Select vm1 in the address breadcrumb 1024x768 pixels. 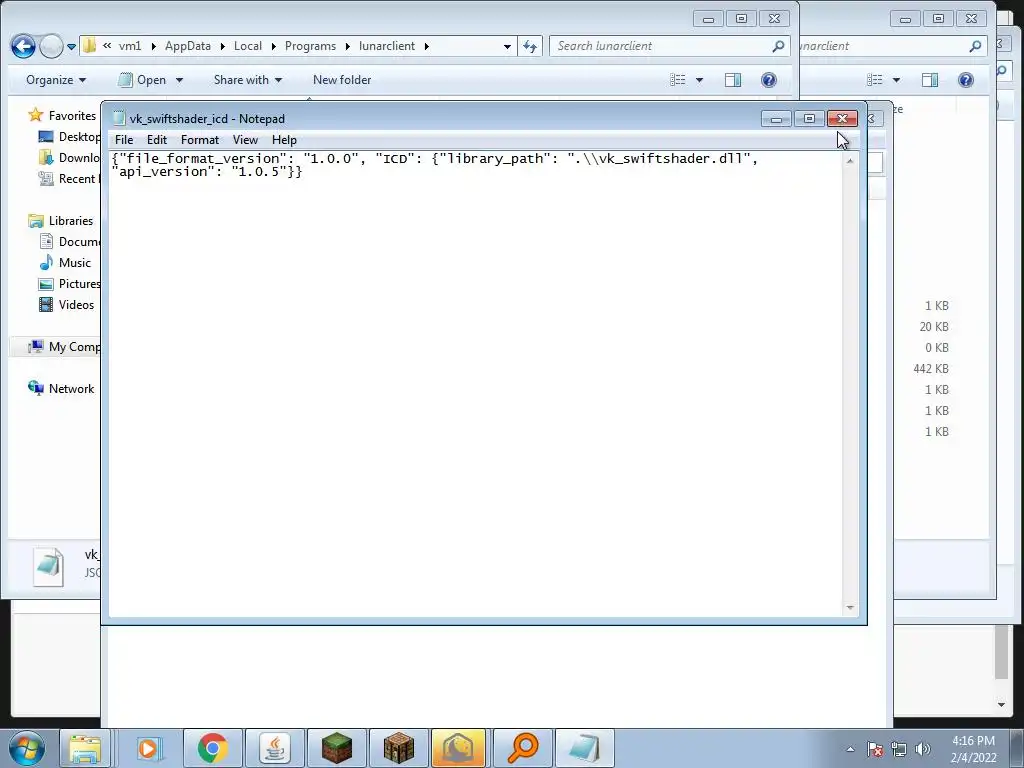click(130, 46)
